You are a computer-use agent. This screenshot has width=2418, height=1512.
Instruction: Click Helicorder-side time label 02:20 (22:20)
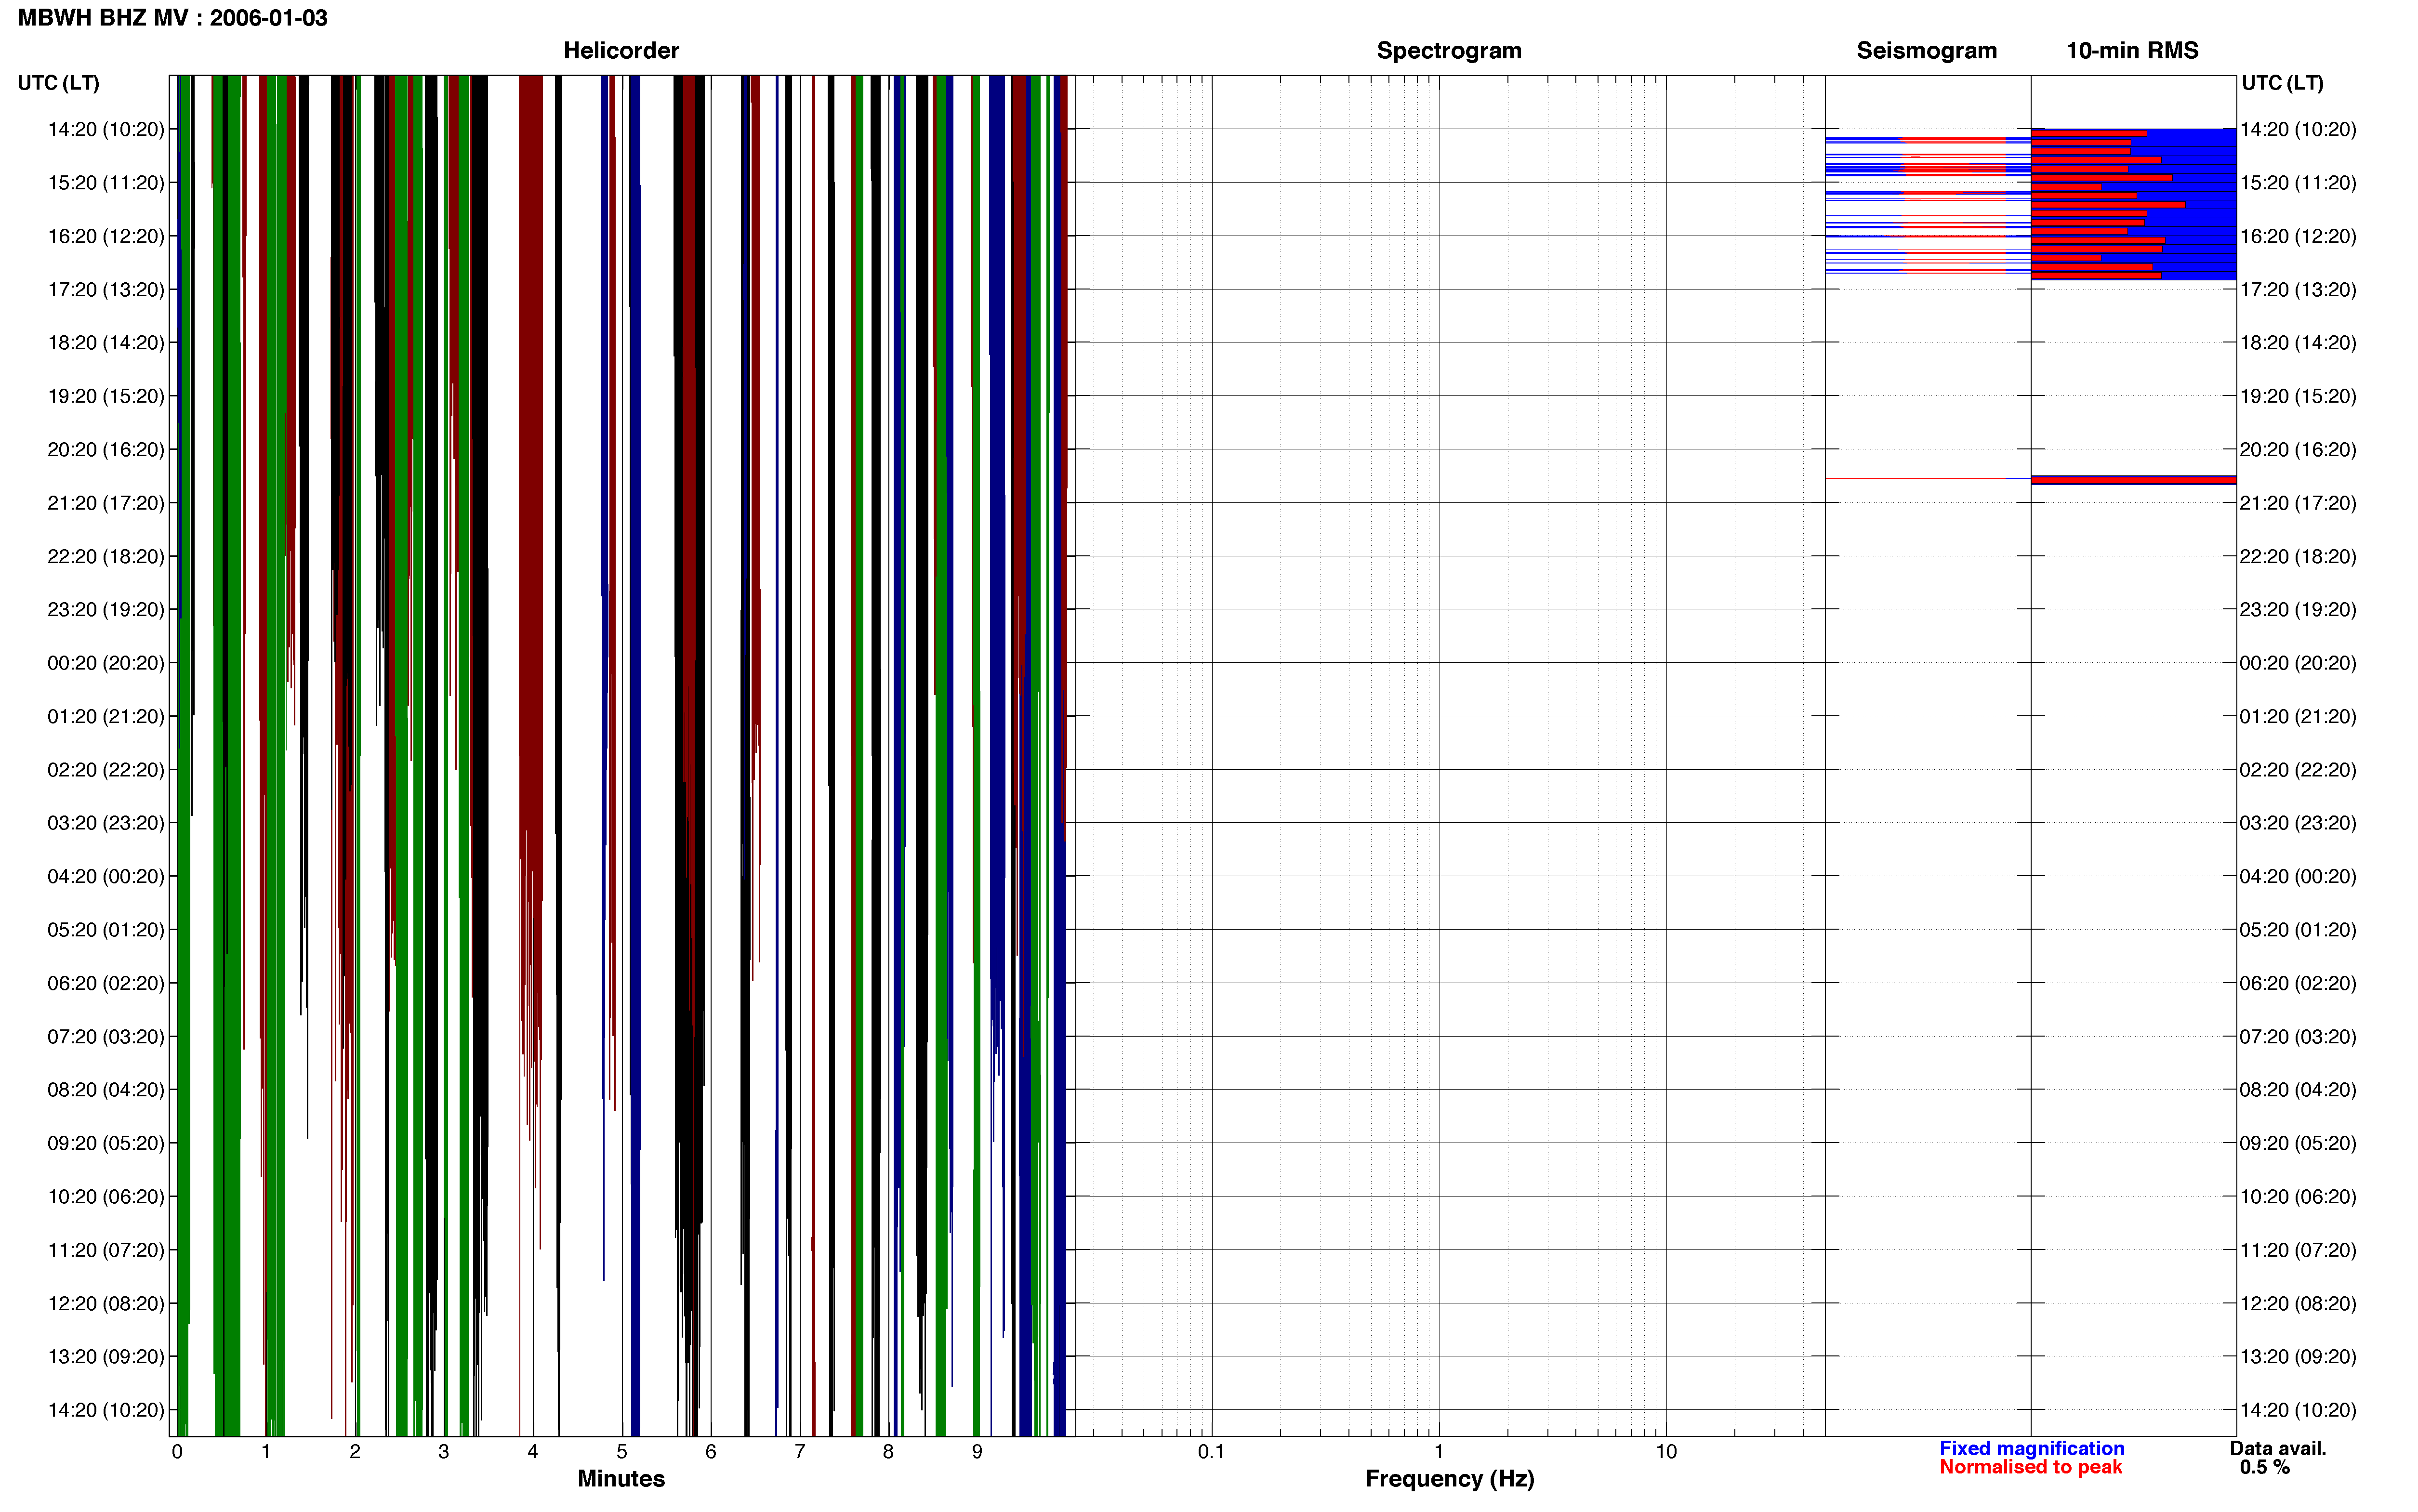106,770
